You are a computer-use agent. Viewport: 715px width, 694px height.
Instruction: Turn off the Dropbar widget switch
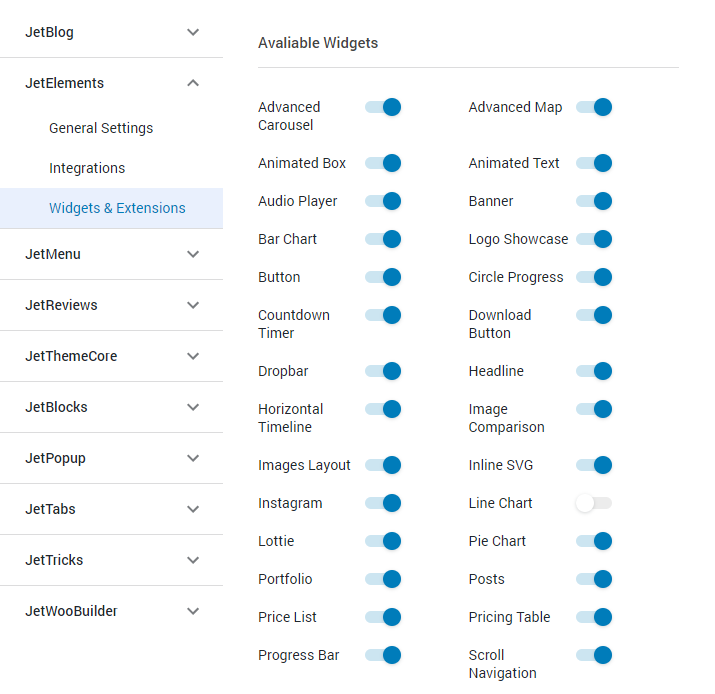[x=383, y=371]
